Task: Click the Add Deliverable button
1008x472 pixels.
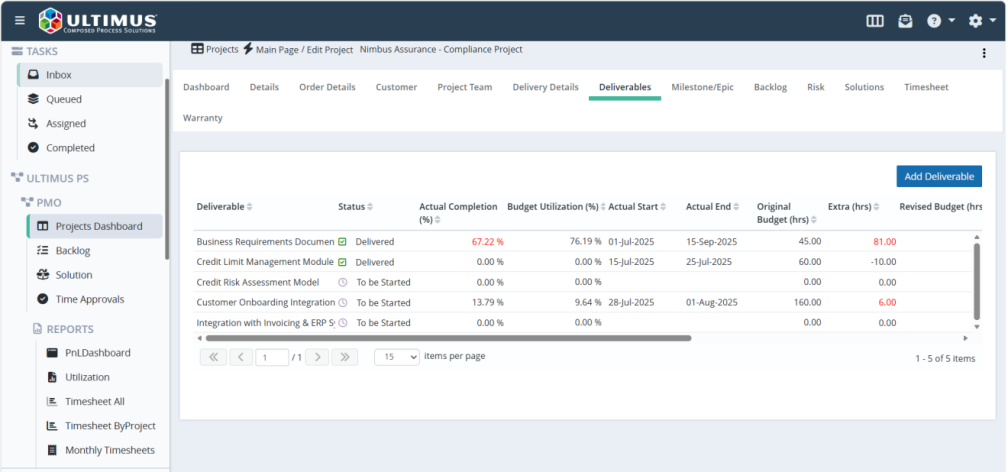Action: pyautogui.click(x=939, y=176)
